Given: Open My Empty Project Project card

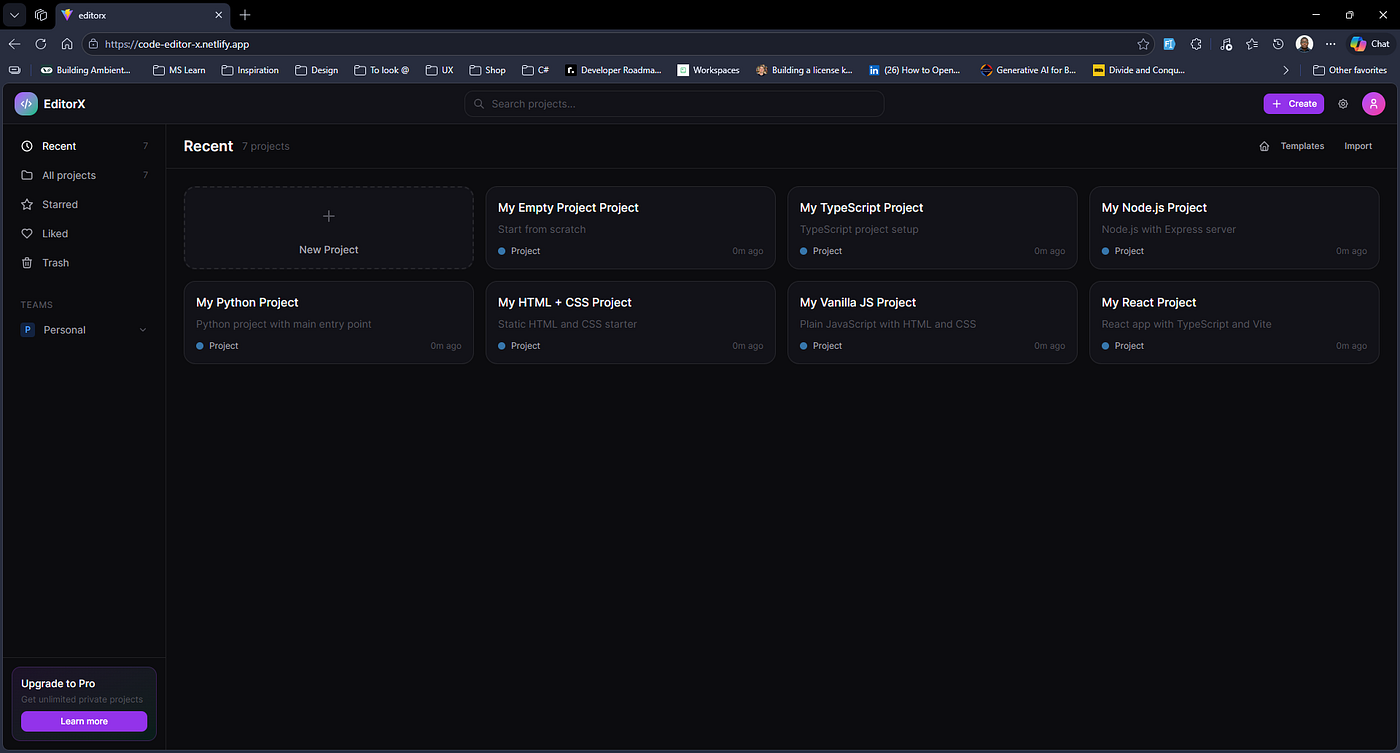Looking at the screenshot, I should pyautogui.click(x=631, y=227).
